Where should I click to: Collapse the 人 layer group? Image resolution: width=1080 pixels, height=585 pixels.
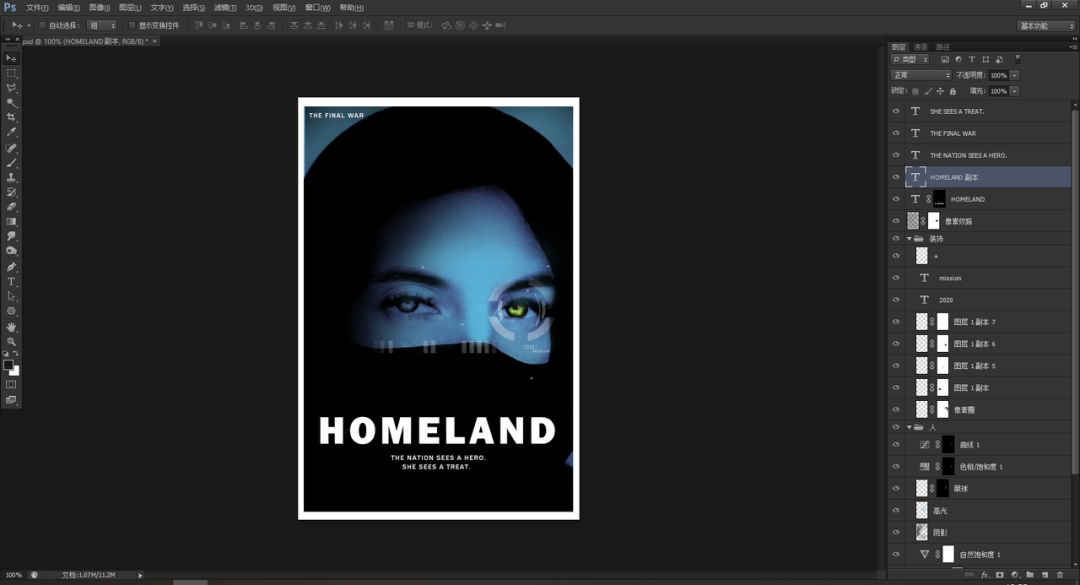[909, 427]
